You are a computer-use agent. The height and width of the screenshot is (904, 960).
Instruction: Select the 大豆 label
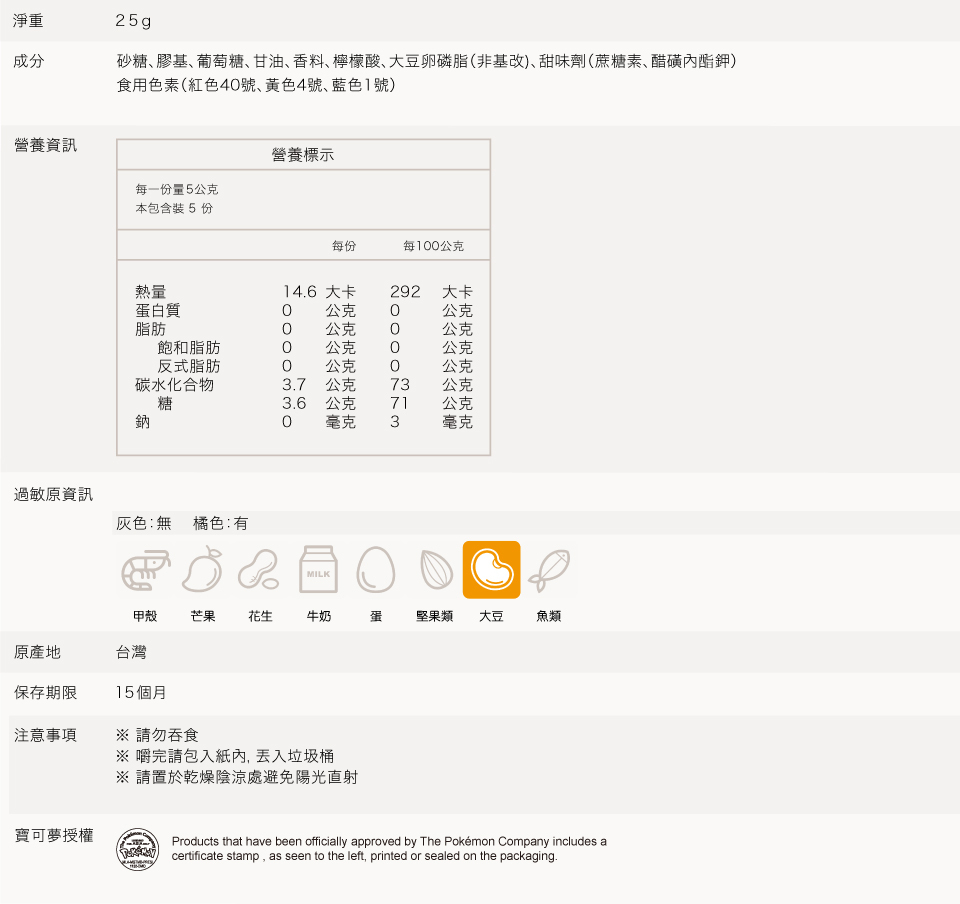point(491,616)
